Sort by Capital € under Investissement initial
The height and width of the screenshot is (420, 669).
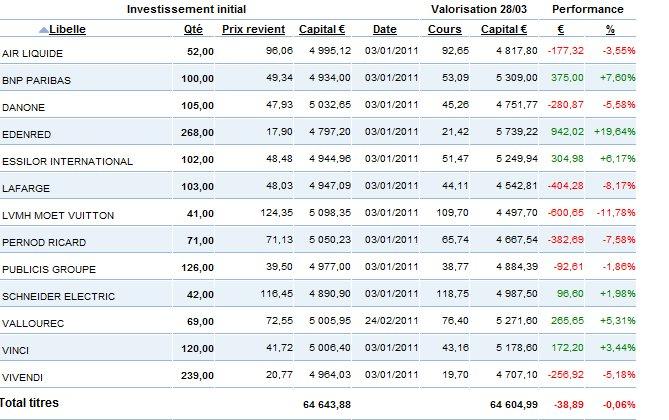pyautogui.click(x=322, y=29)
